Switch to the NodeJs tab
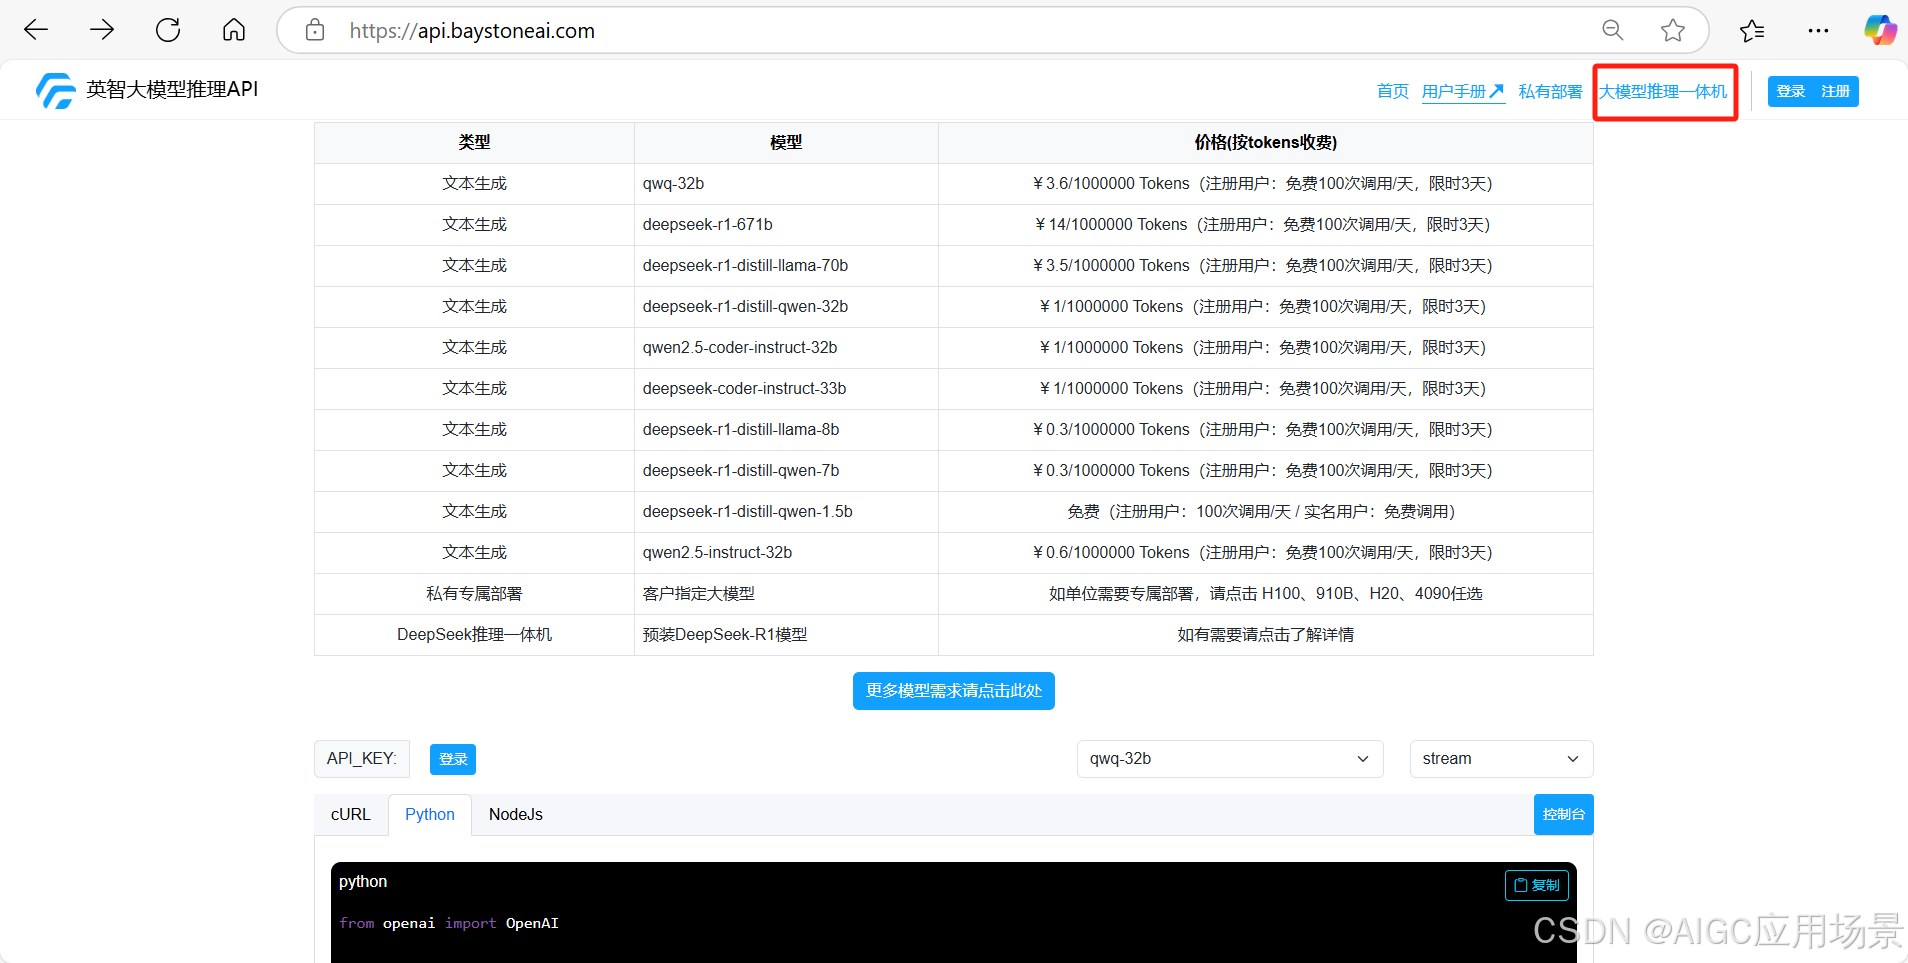 tap(516, 815)
